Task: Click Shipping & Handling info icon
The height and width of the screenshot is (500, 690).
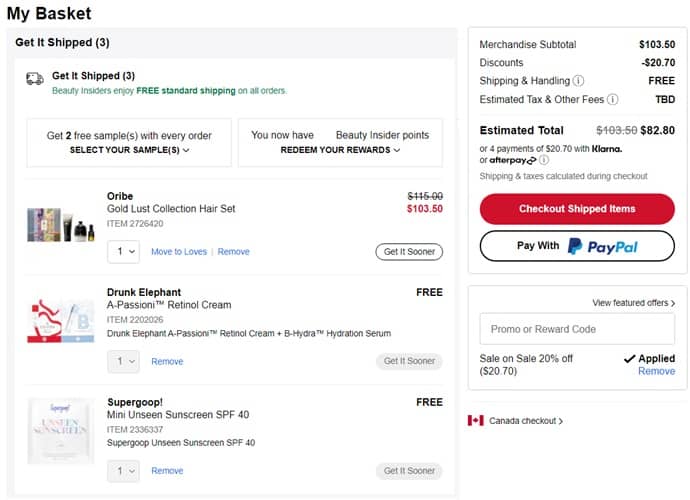Action: click(x=578, y=81)
